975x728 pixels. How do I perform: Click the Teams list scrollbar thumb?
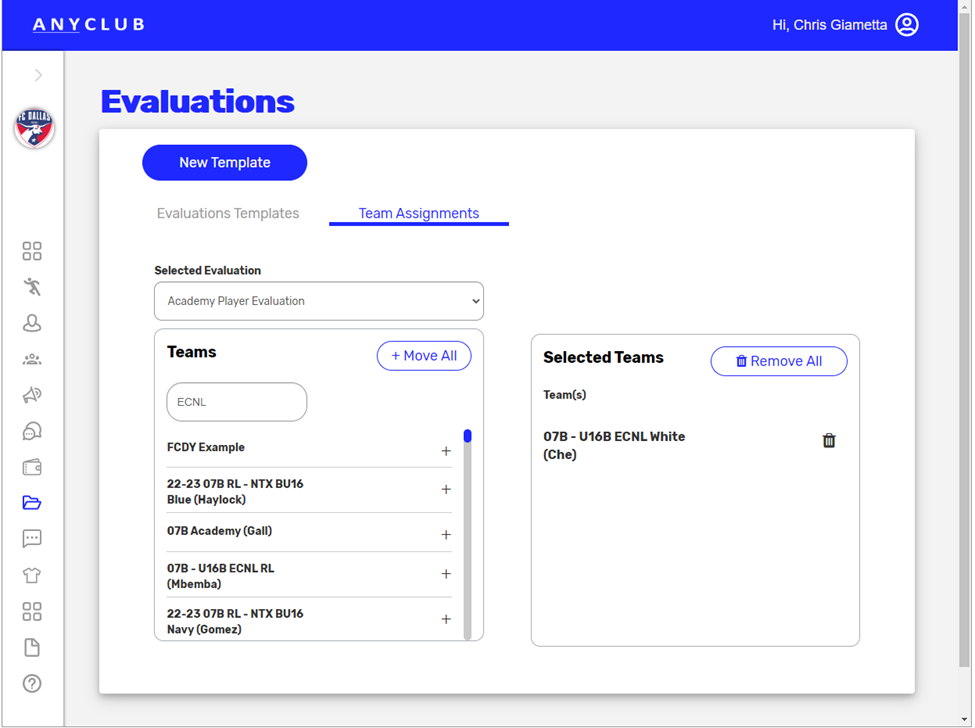[468, 436]
